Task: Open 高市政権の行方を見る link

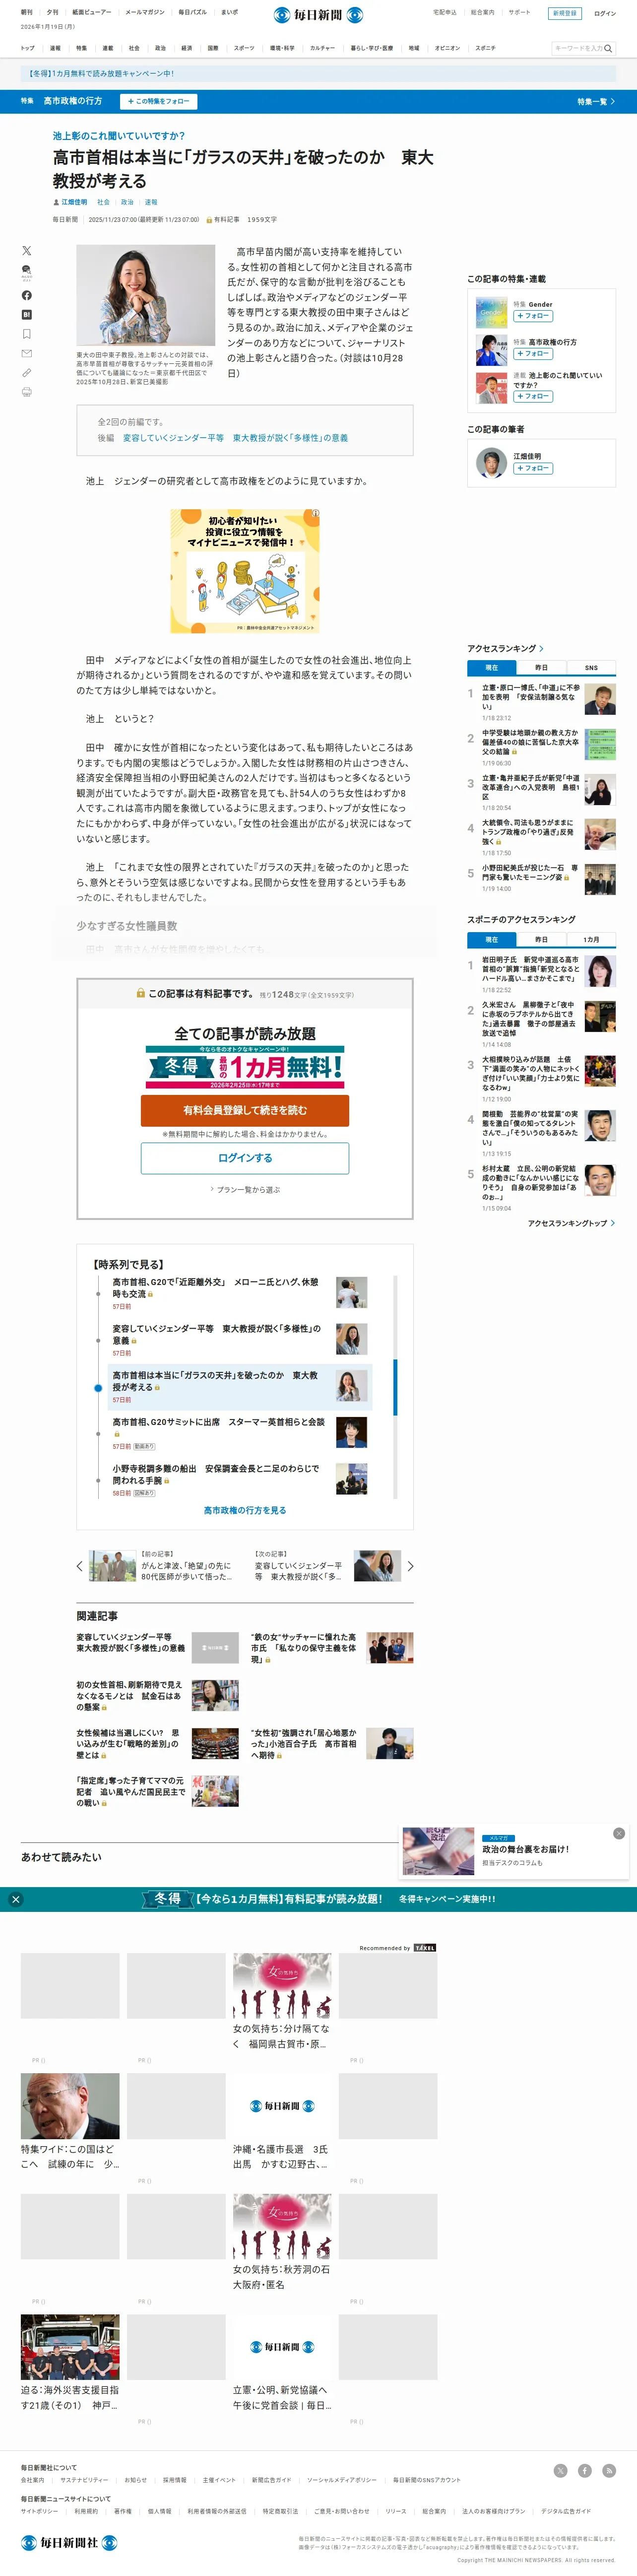Action: pos(245,1510)
